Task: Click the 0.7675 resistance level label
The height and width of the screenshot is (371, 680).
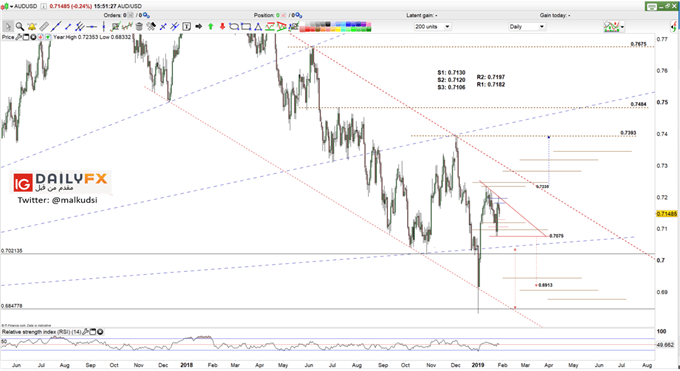Action: point(638,44)
